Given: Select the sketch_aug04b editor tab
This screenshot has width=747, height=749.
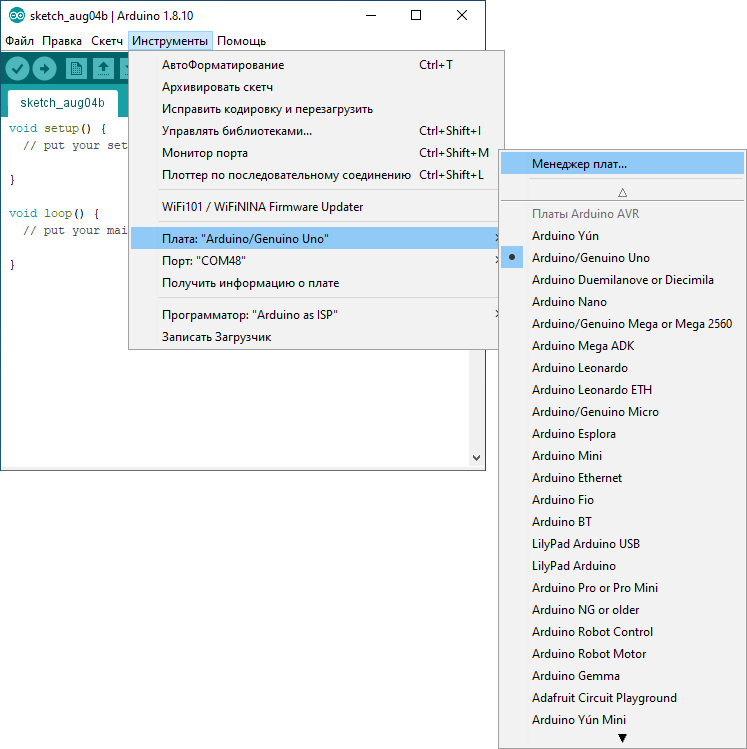Looking at the screenshot, I should (63, 103).
